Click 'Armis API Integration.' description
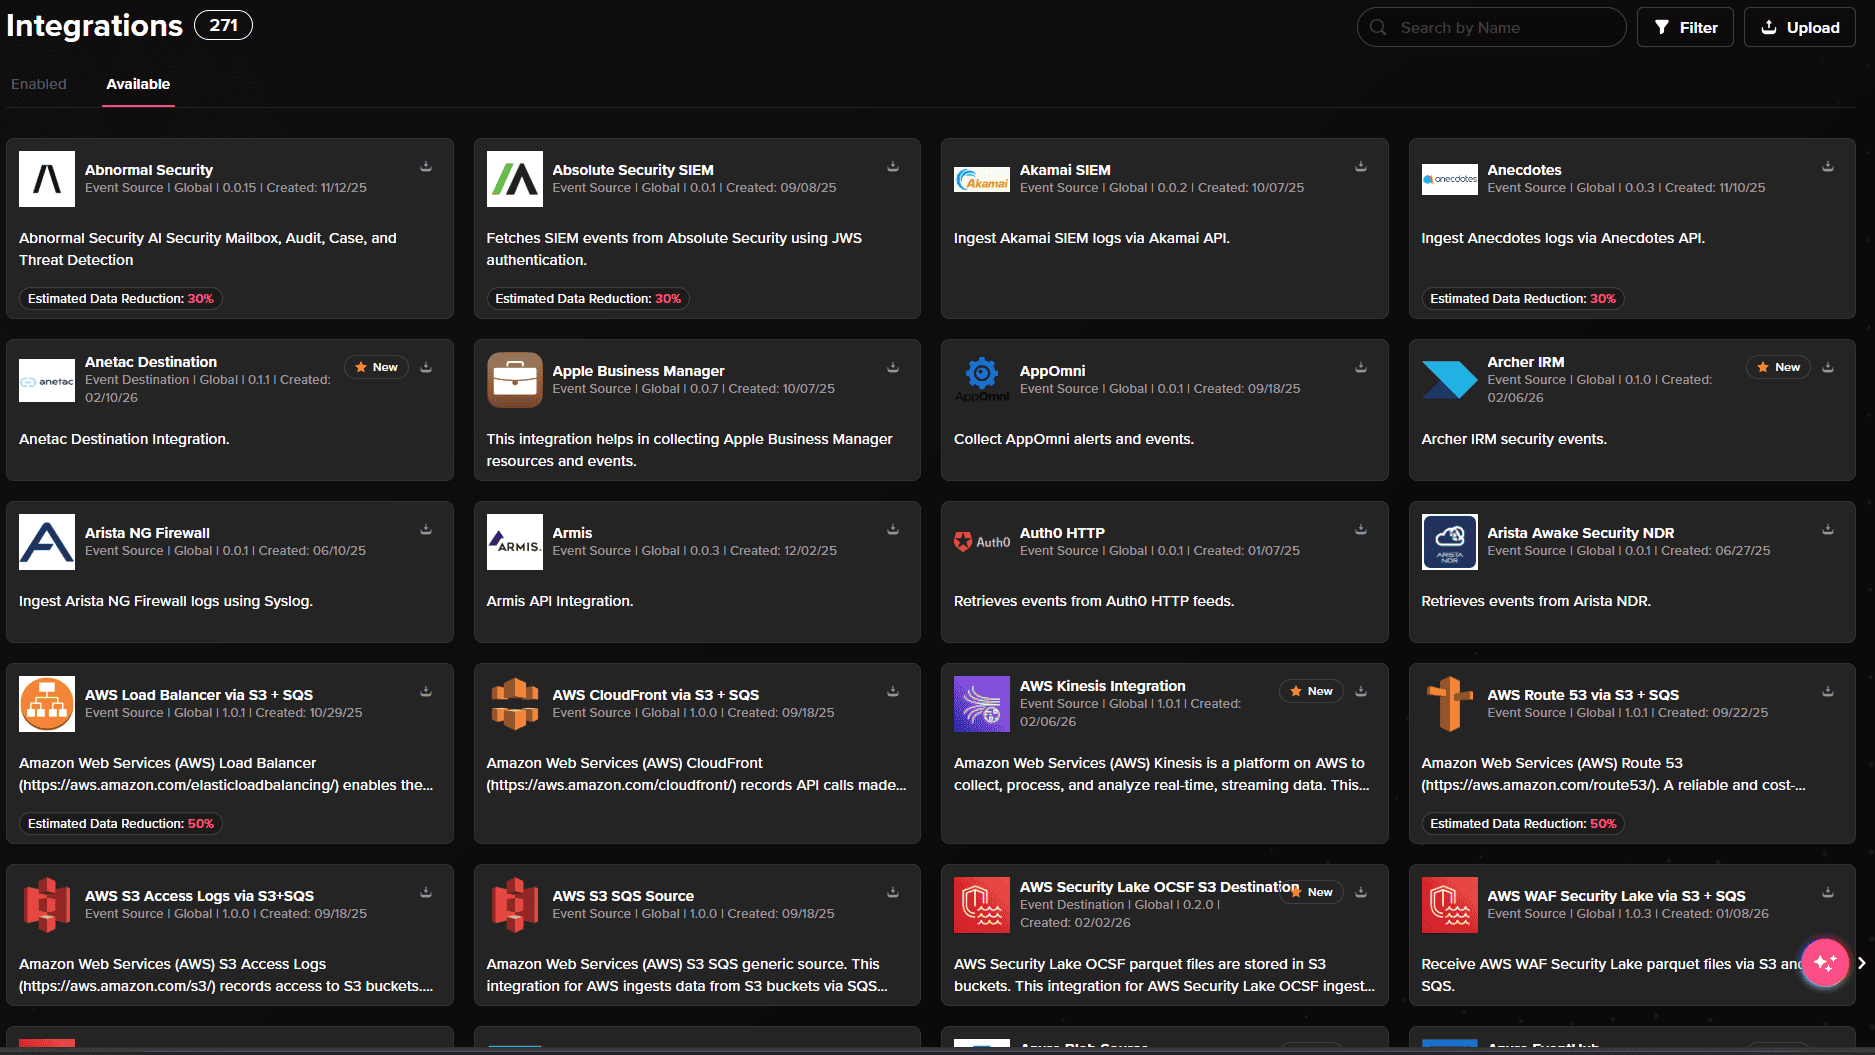The height and width of the screenshot is (1055, 1875). [x=560, y=601]
